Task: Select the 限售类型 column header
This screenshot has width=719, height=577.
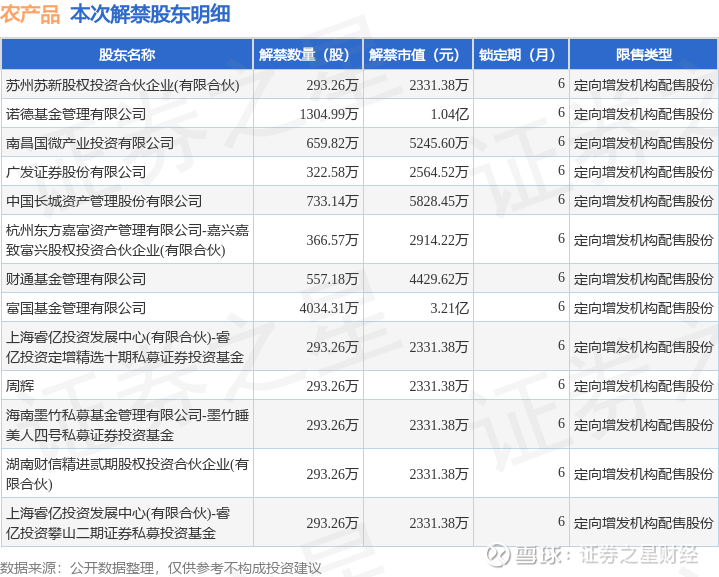Action: pyautogui.click(x=643, y=55)
